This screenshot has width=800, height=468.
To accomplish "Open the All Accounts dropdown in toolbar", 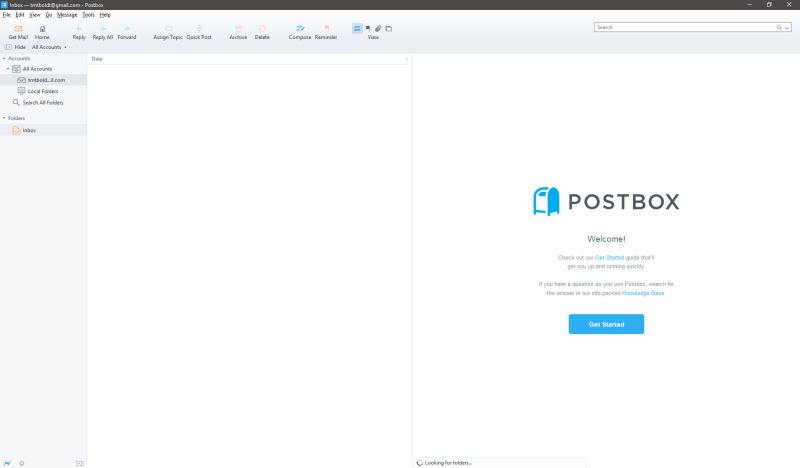I will click(x=49, y=47).
